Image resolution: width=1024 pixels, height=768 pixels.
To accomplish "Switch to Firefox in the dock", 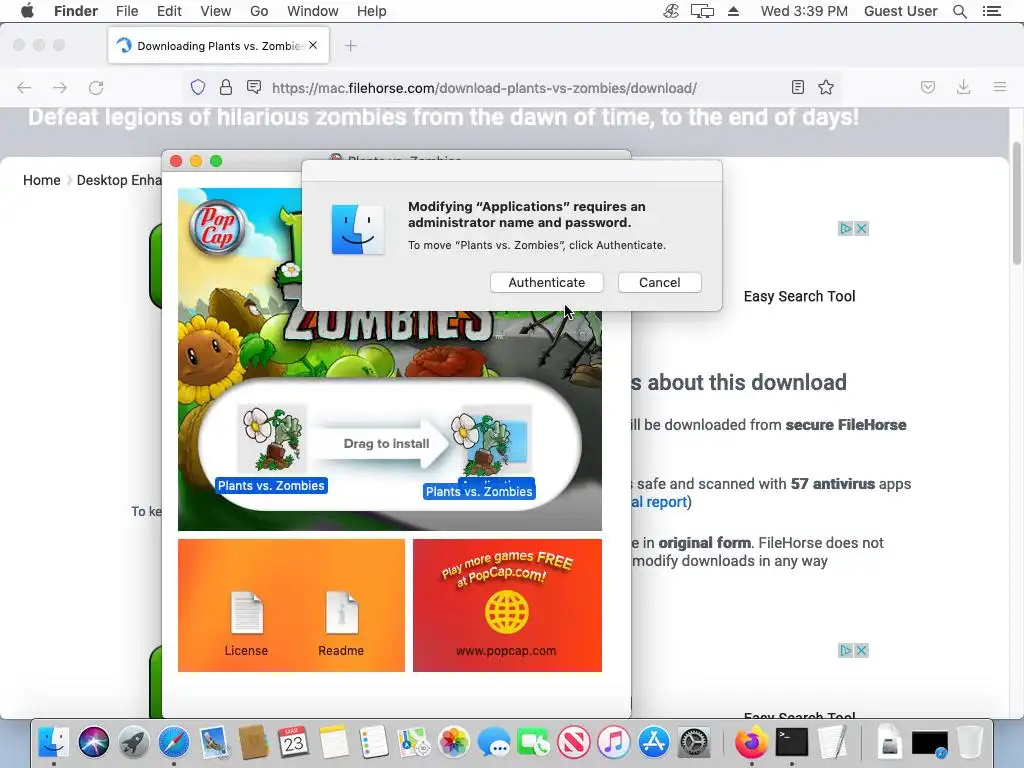I will click(x=752, y=743).
